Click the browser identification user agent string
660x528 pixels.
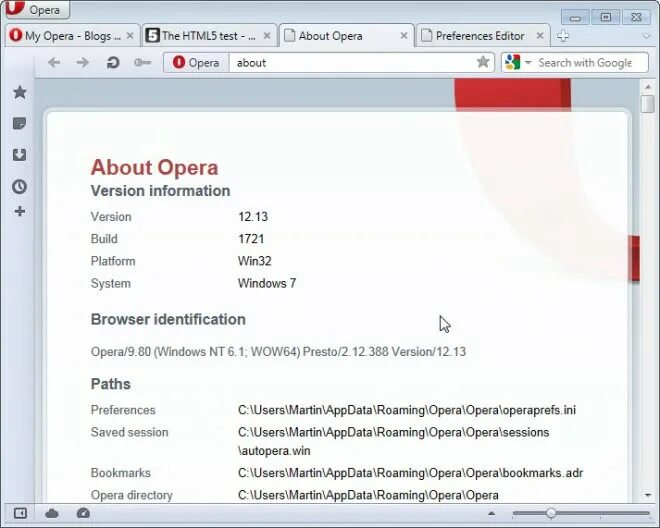[x=278, y=352]
